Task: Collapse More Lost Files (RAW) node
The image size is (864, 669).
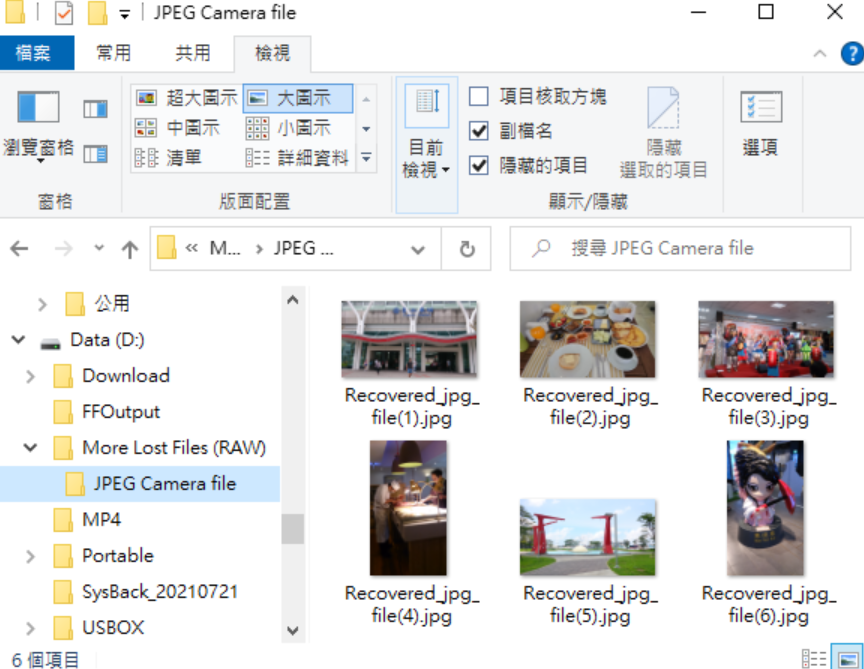Action: point(30,448)
